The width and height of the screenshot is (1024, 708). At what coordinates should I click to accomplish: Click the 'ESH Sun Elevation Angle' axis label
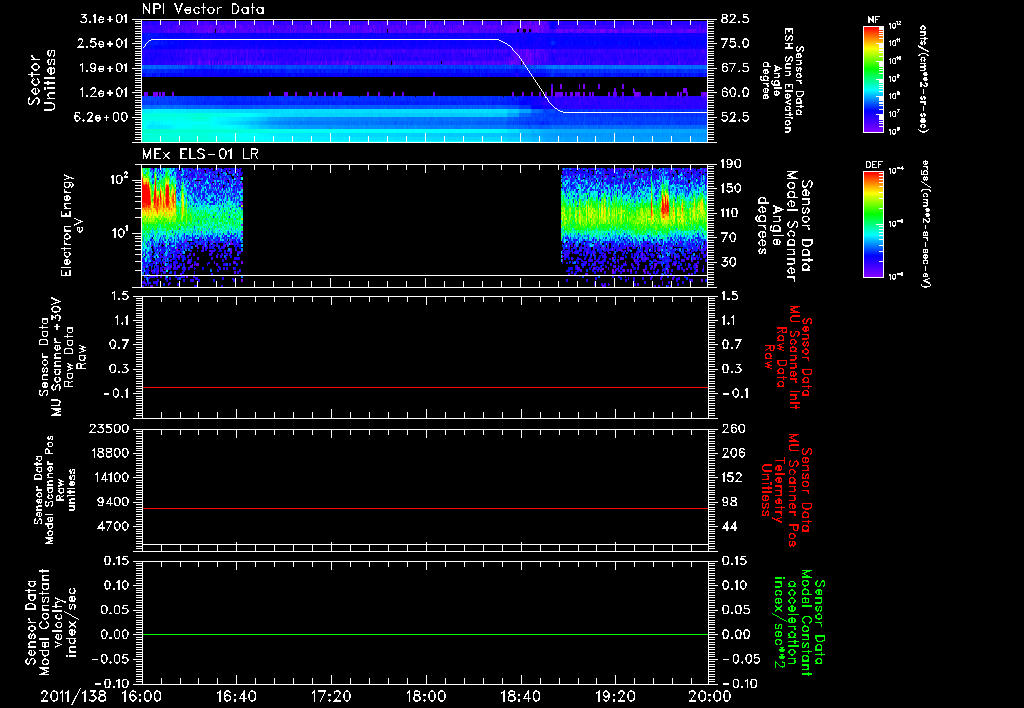[x=782, y=80]
